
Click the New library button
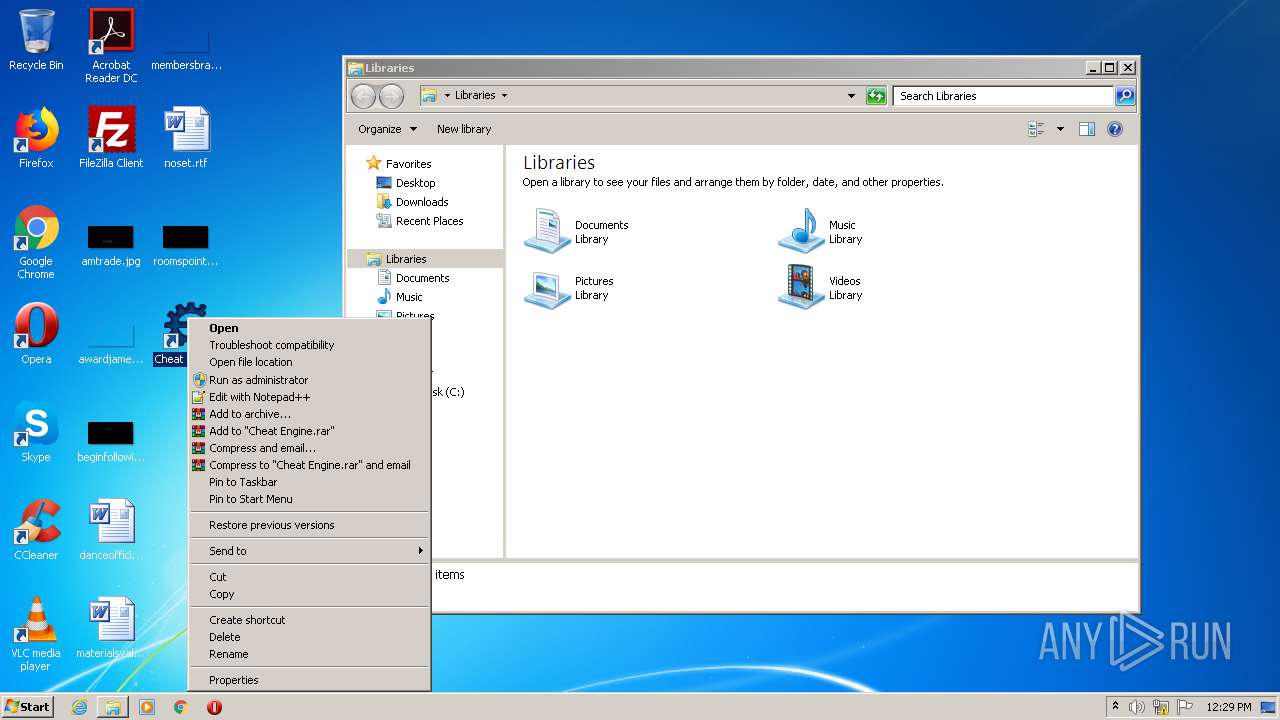(x=464, y=129)
